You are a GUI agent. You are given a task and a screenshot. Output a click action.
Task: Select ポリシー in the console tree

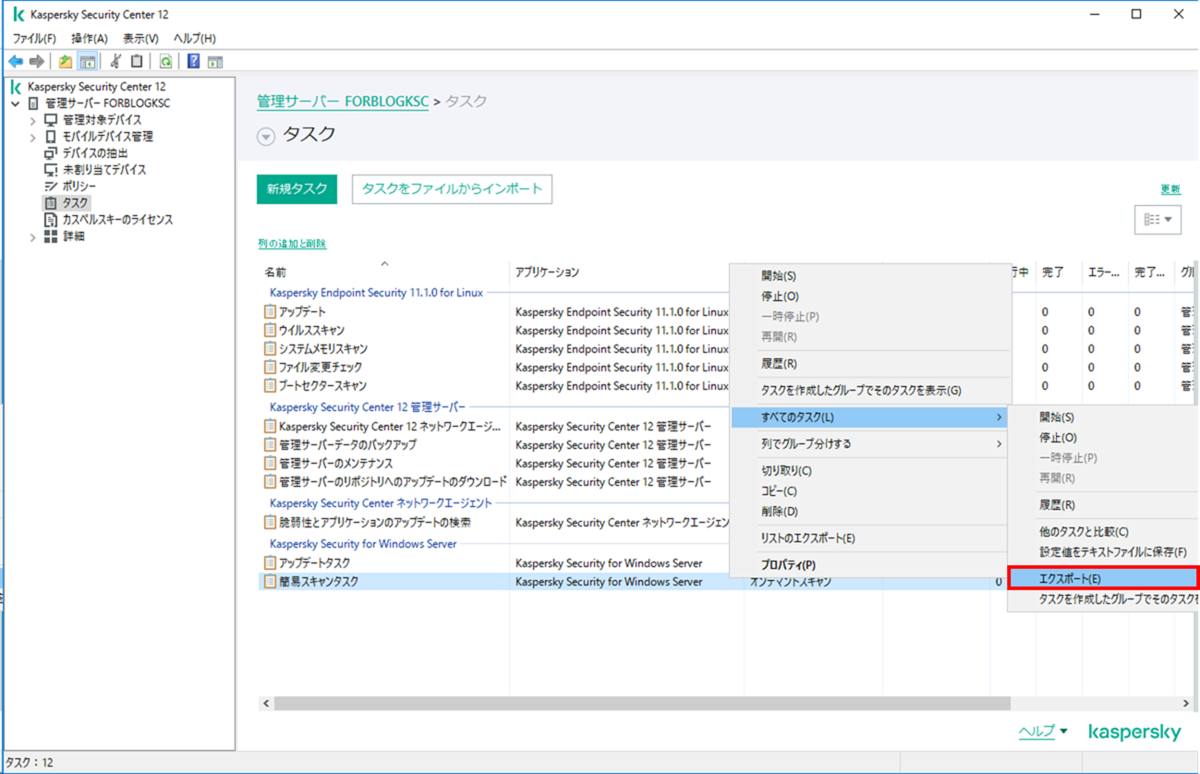pyautogui.click(x=79, y=187)
